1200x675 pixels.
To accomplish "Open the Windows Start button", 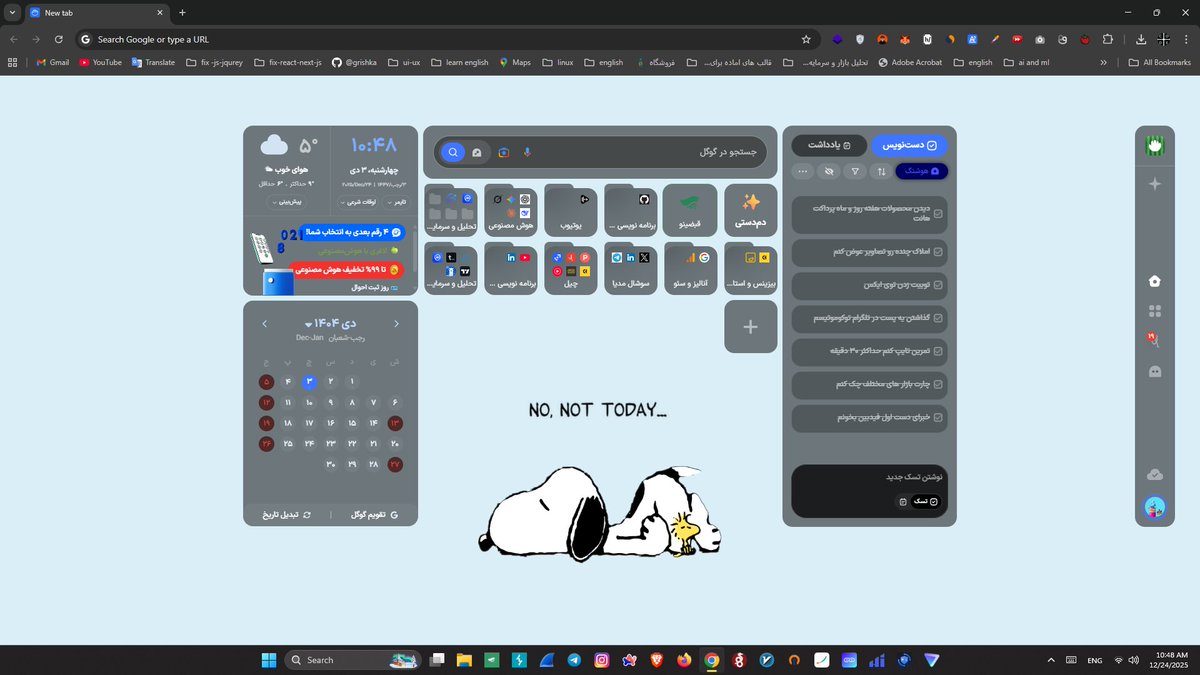I will 268,660.
